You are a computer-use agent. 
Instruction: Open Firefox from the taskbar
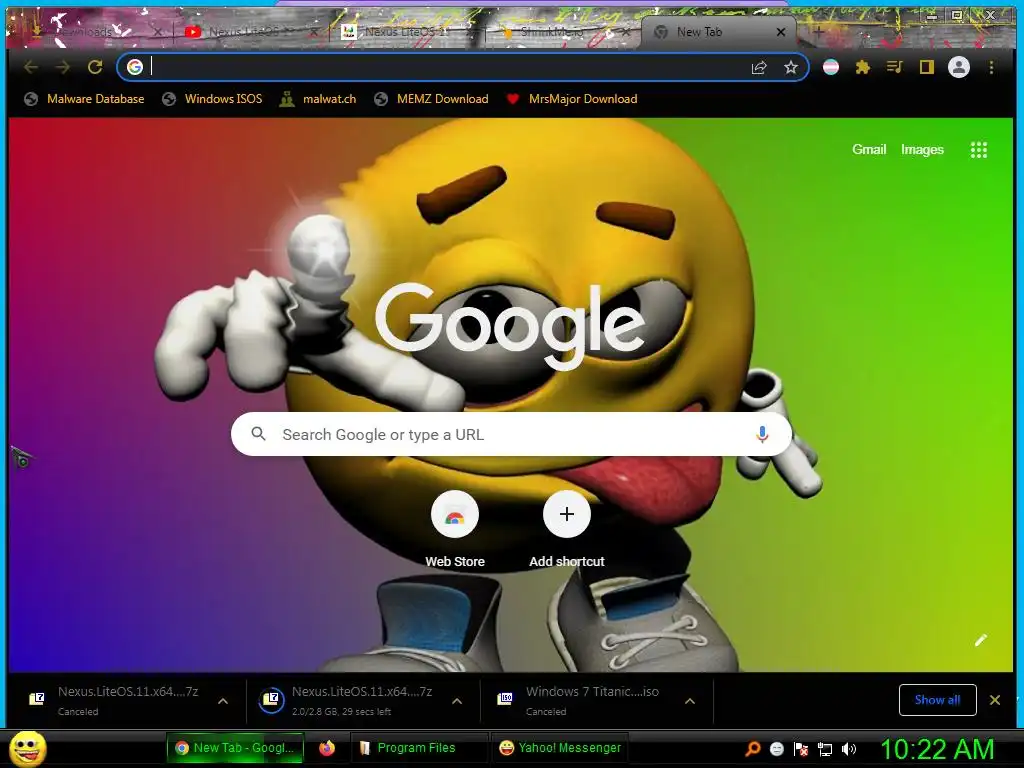click(327, 748)
